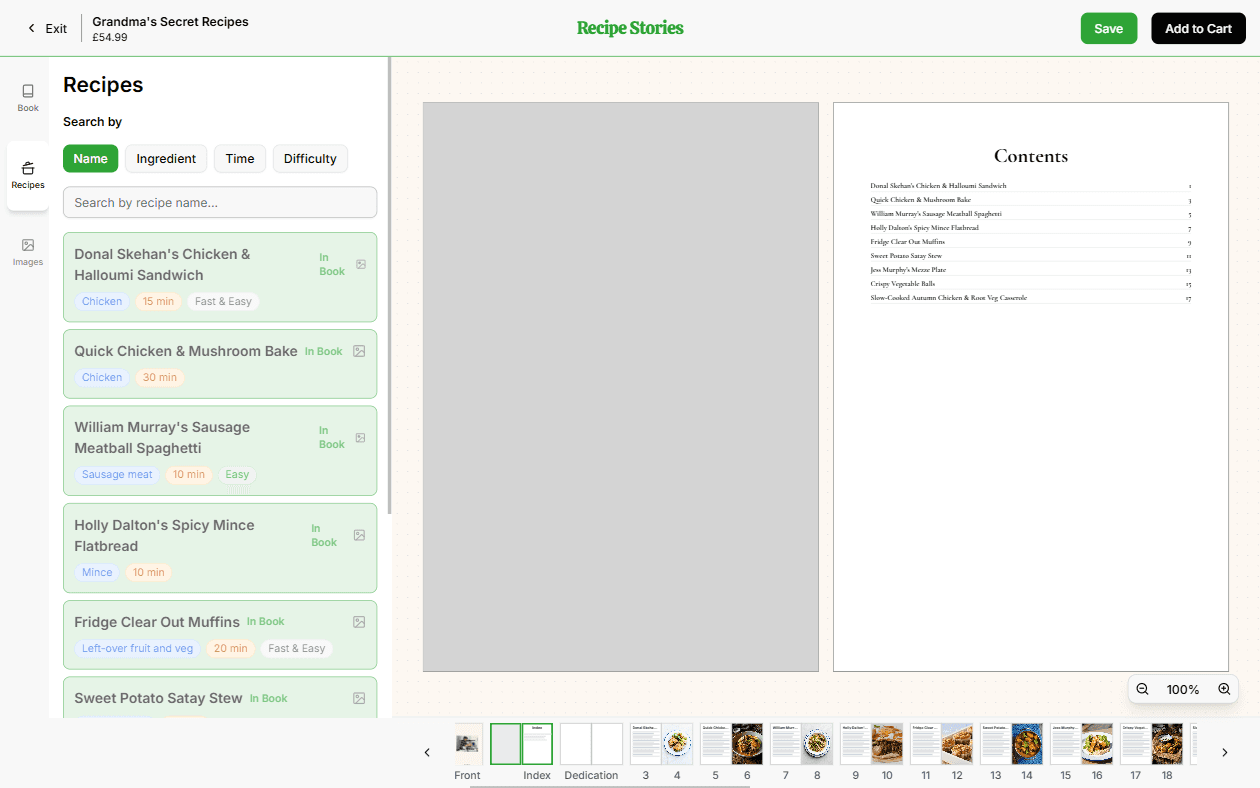Enable the Time search filter
Image resolution: width=1260 pixels, height=788 pixels.
(239, 158)
